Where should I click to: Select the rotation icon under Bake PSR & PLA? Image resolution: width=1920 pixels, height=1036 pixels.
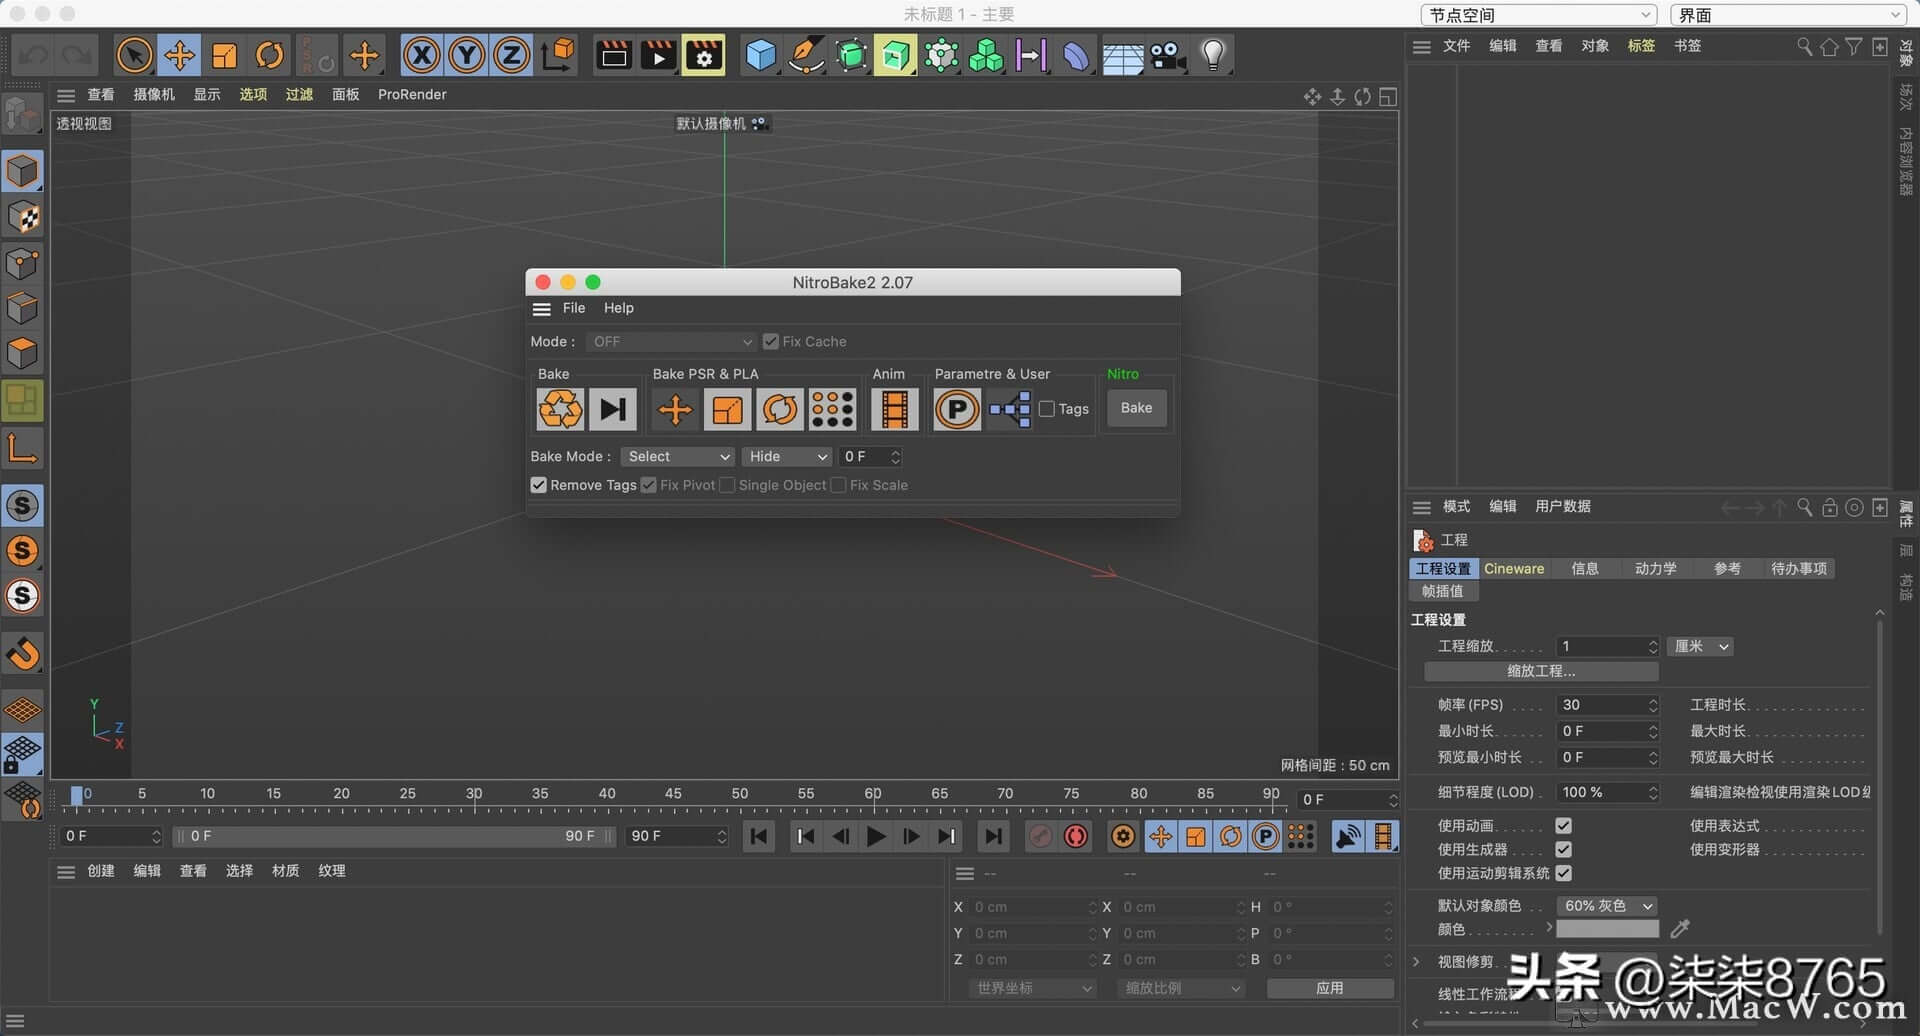point(781,408)
